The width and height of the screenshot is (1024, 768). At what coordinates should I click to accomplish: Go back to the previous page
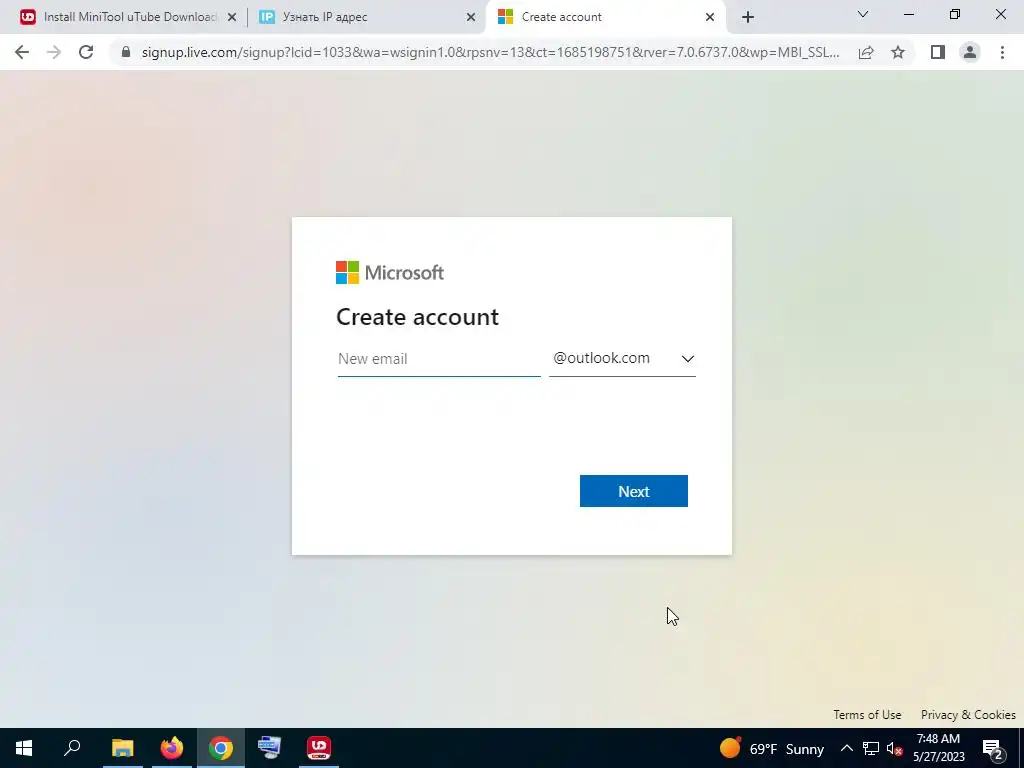(x=22, y=52)
